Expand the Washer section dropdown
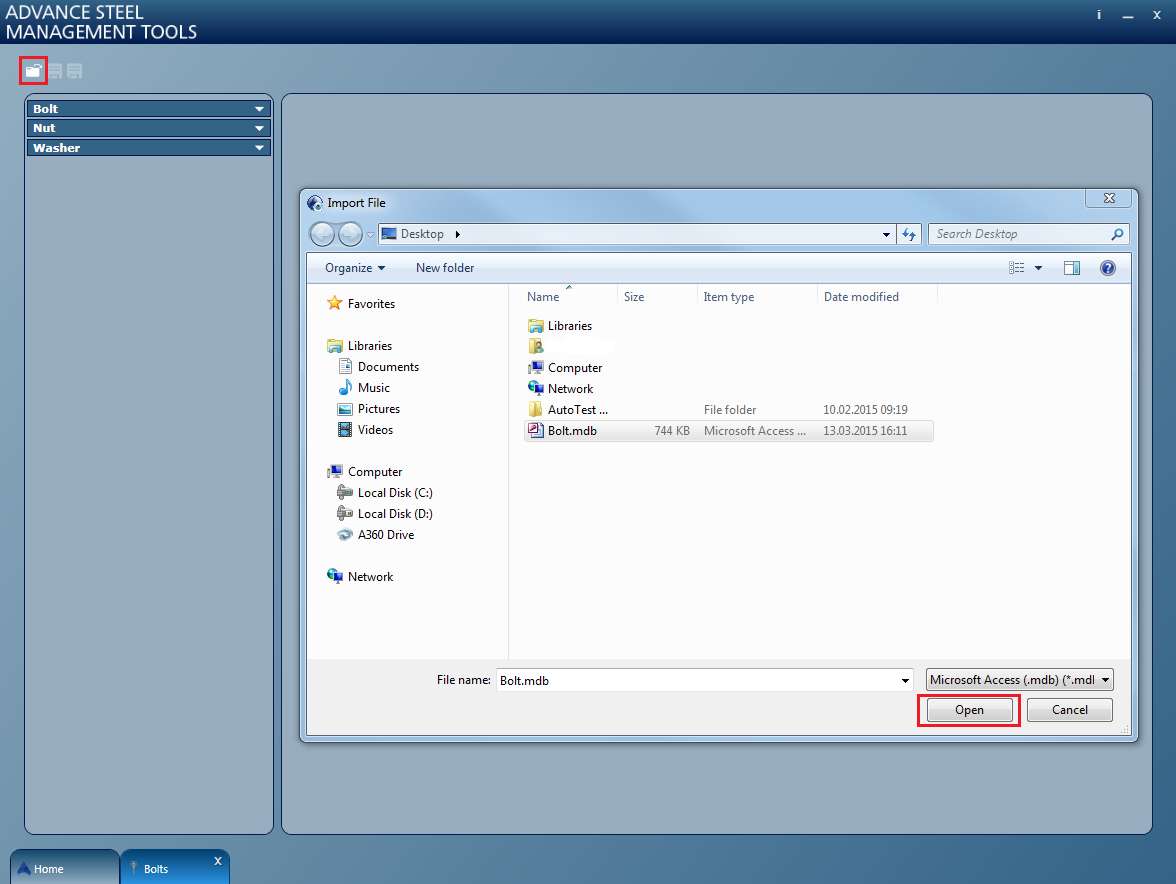This screenshot has width=1176, height=884. [260, 148]
